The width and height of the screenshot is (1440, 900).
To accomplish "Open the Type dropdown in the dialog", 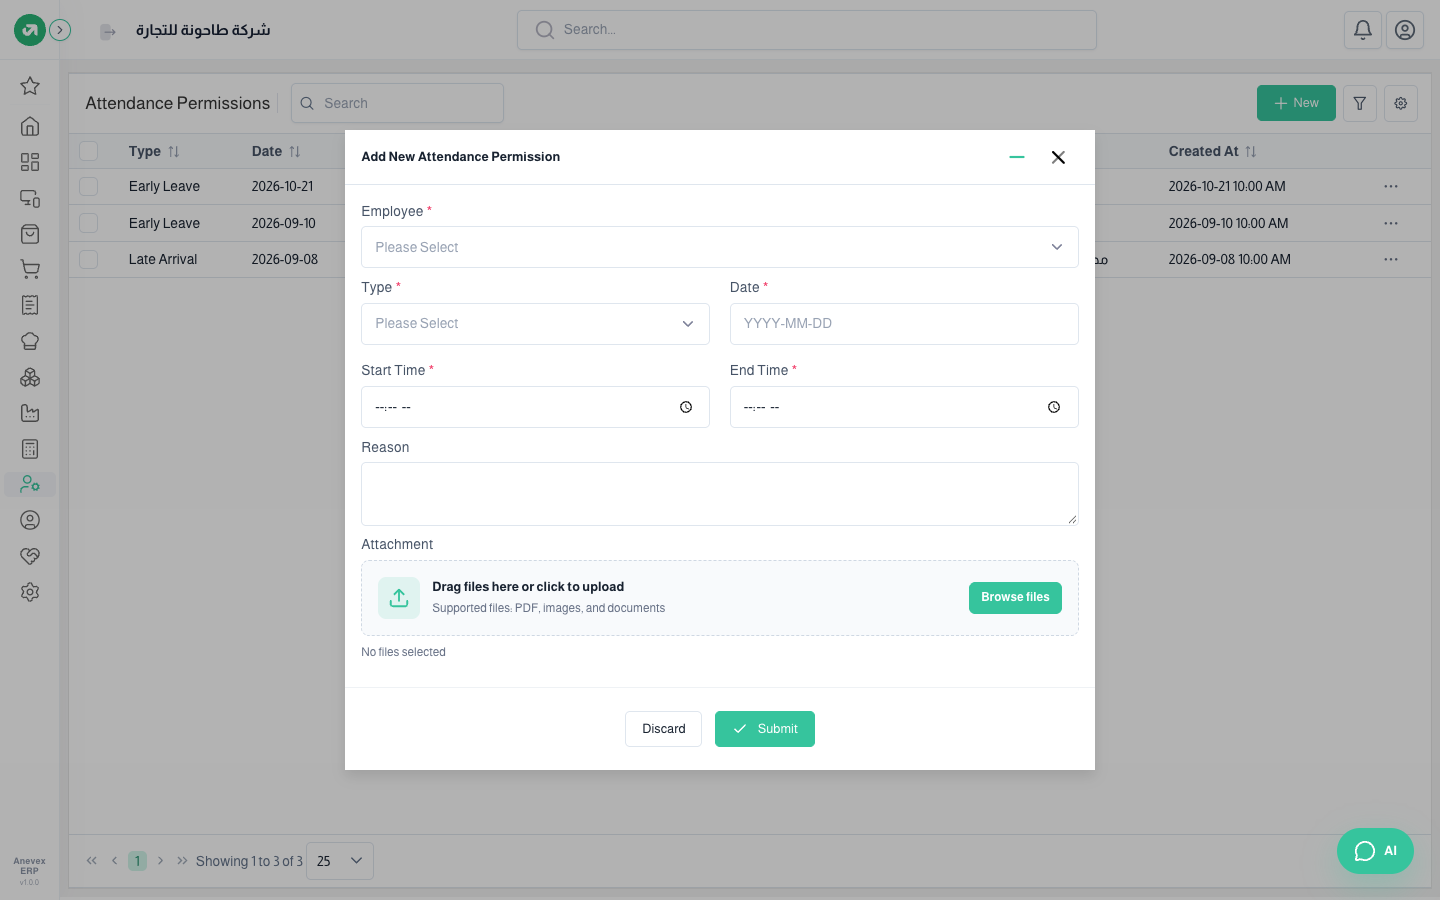I will [x=535, y=324].
